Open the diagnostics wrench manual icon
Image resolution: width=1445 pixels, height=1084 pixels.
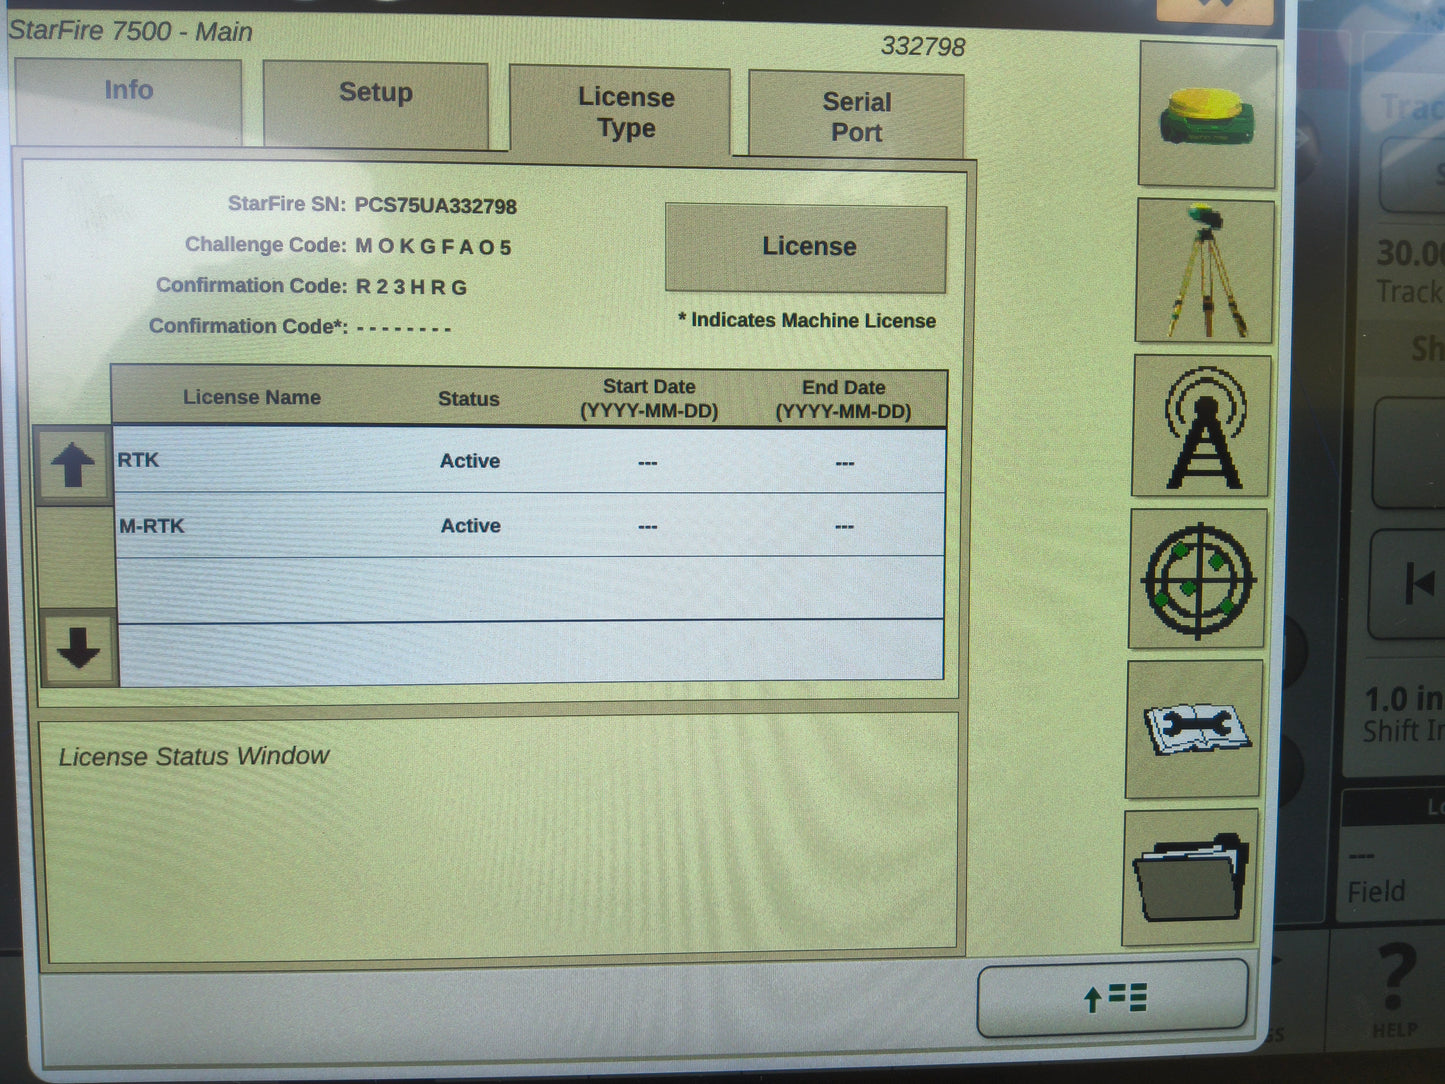tap(1194, 730)
